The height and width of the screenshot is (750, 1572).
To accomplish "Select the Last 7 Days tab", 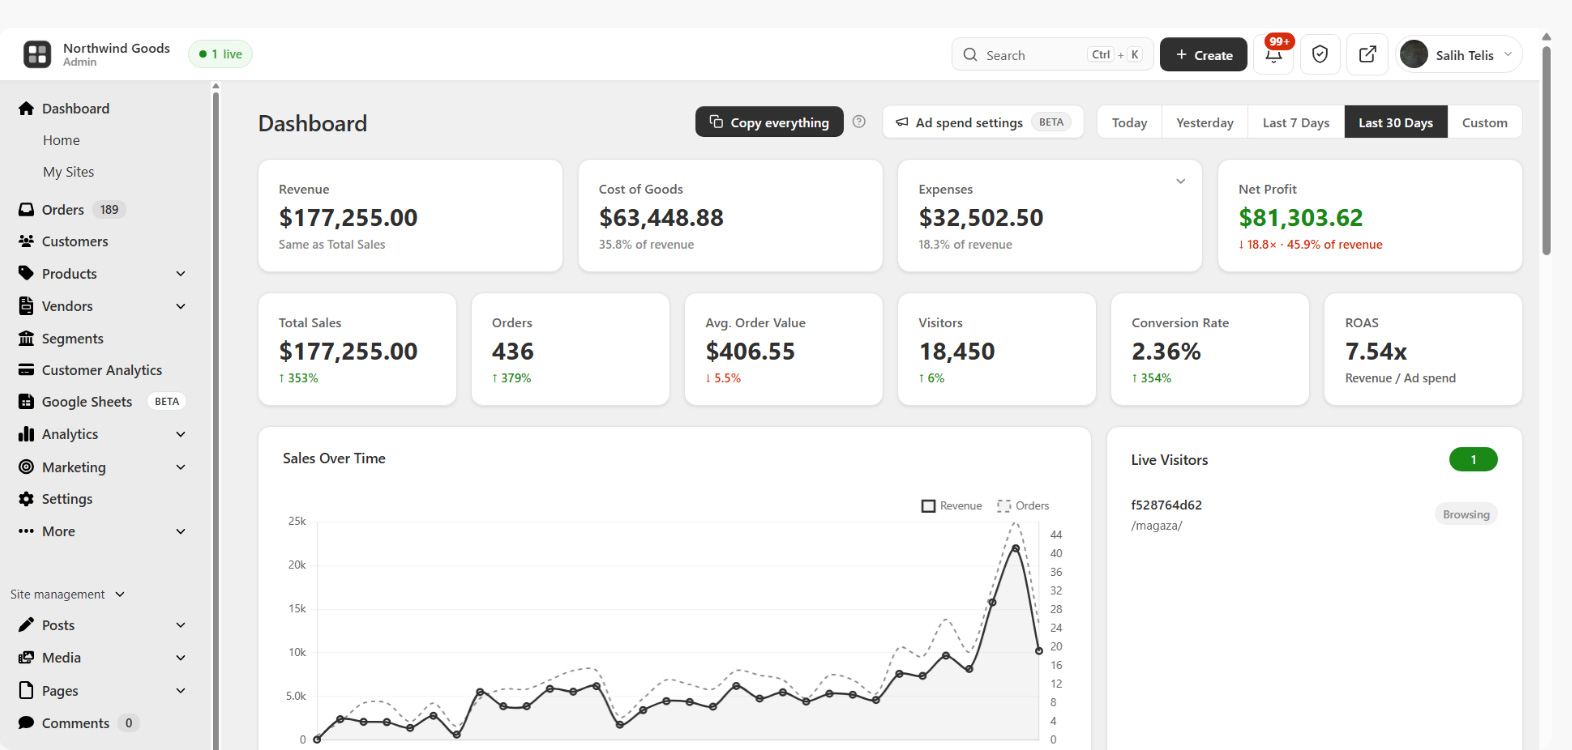I will 1296,122.
